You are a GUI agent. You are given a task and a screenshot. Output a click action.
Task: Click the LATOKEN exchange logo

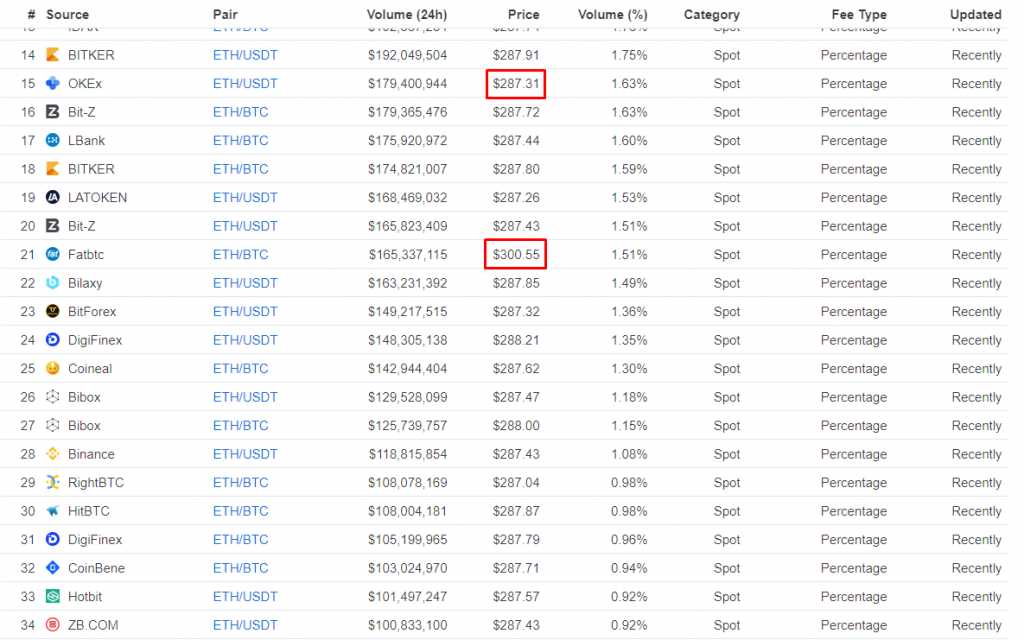(53, 197)
